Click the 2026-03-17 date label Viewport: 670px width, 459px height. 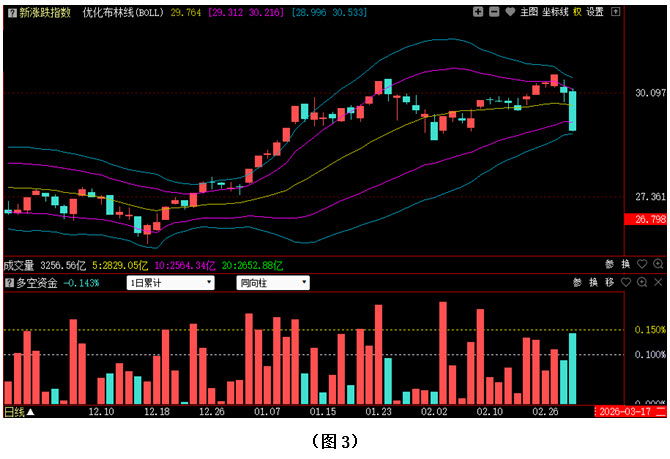click(x=624, y=412)
